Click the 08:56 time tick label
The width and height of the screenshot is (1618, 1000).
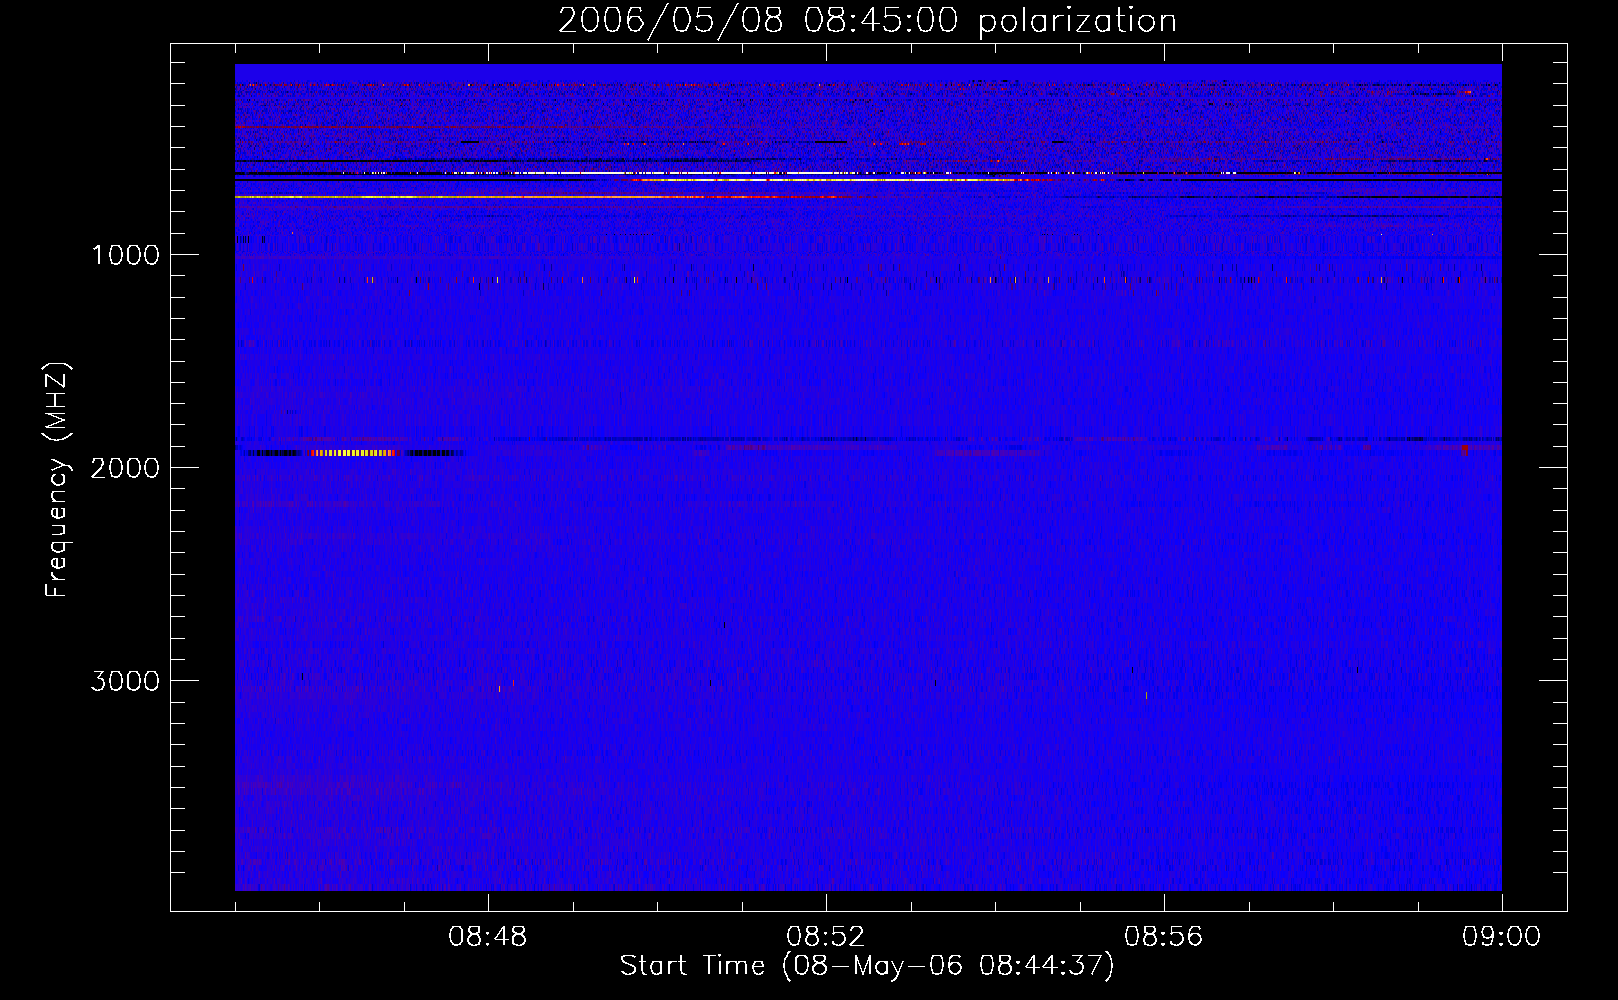click(x=1164, y=937)
